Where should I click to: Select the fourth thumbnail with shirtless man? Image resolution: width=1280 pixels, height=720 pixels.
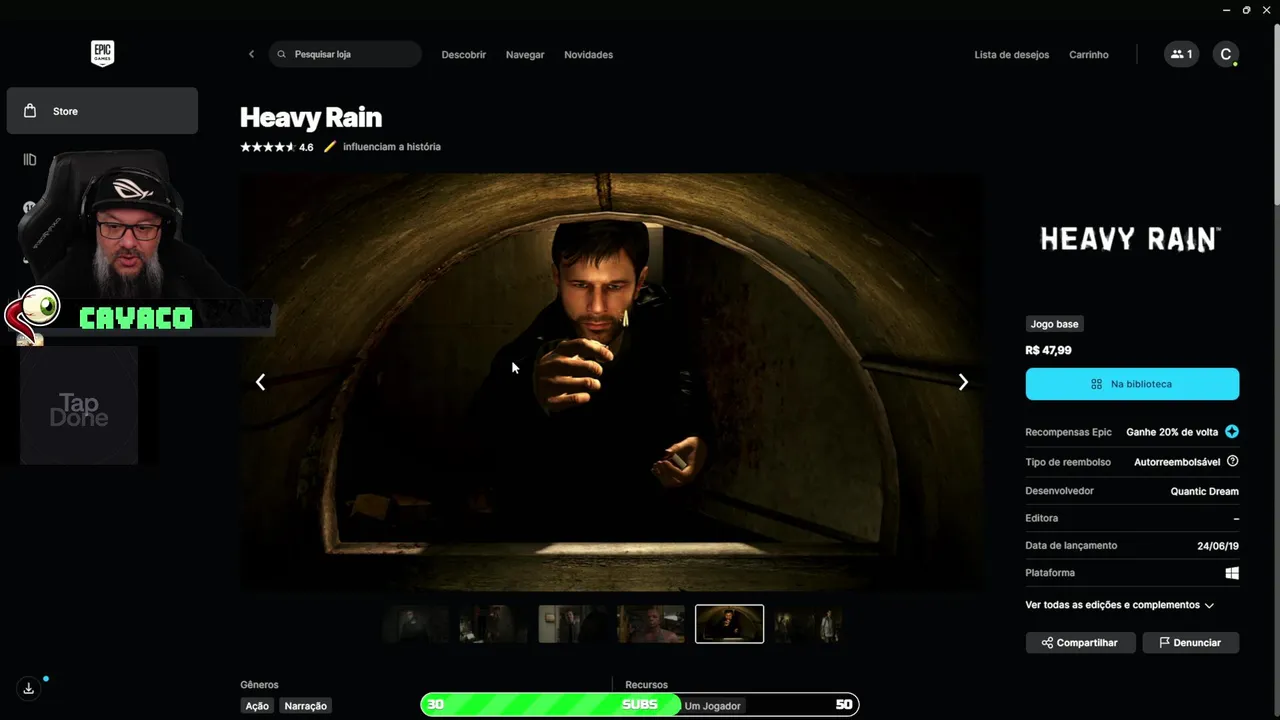(651, 624)
